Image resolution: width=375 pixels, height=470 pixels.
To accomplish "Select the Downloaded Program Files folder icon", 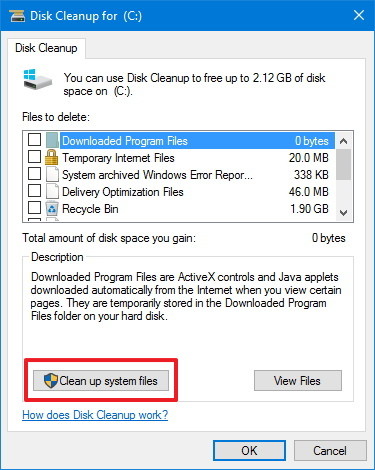I will point(52,140).
